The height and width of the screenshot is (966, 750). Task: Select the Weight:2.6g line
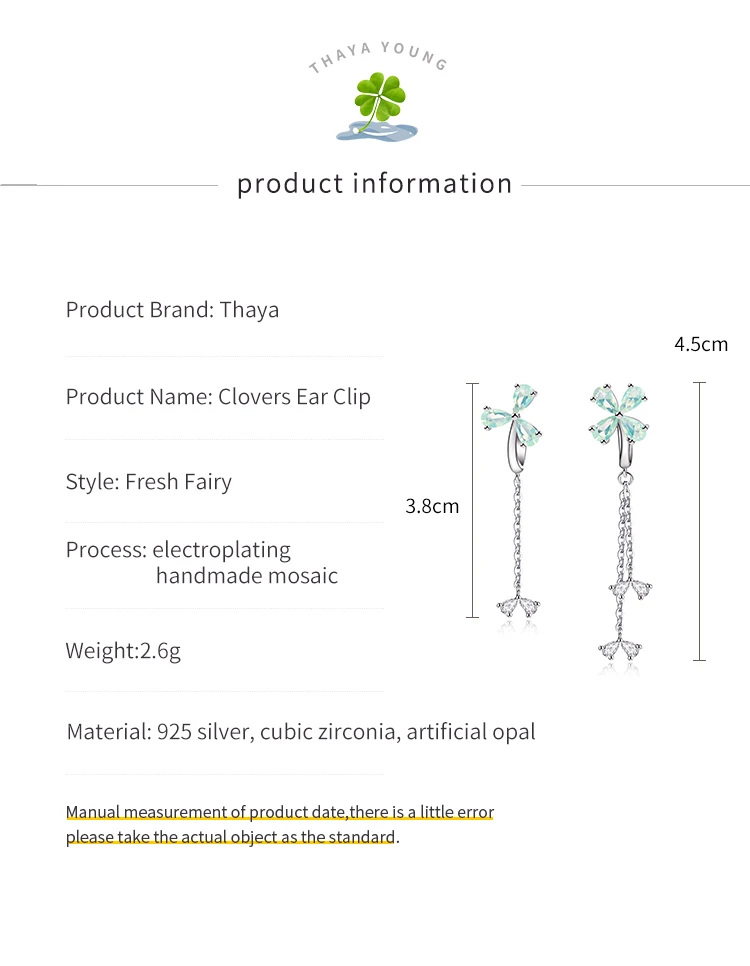(x=123, y=651)
